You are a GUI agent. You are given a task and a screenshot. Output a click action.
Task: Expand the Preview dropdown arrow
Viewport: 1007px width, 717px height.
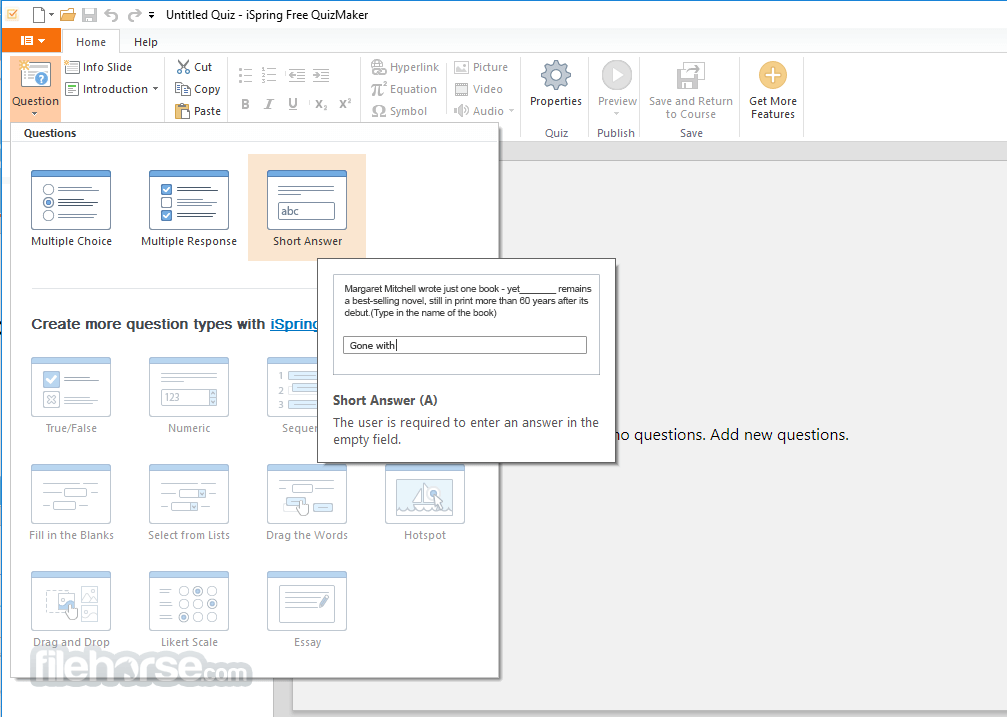tap(617, 114)
